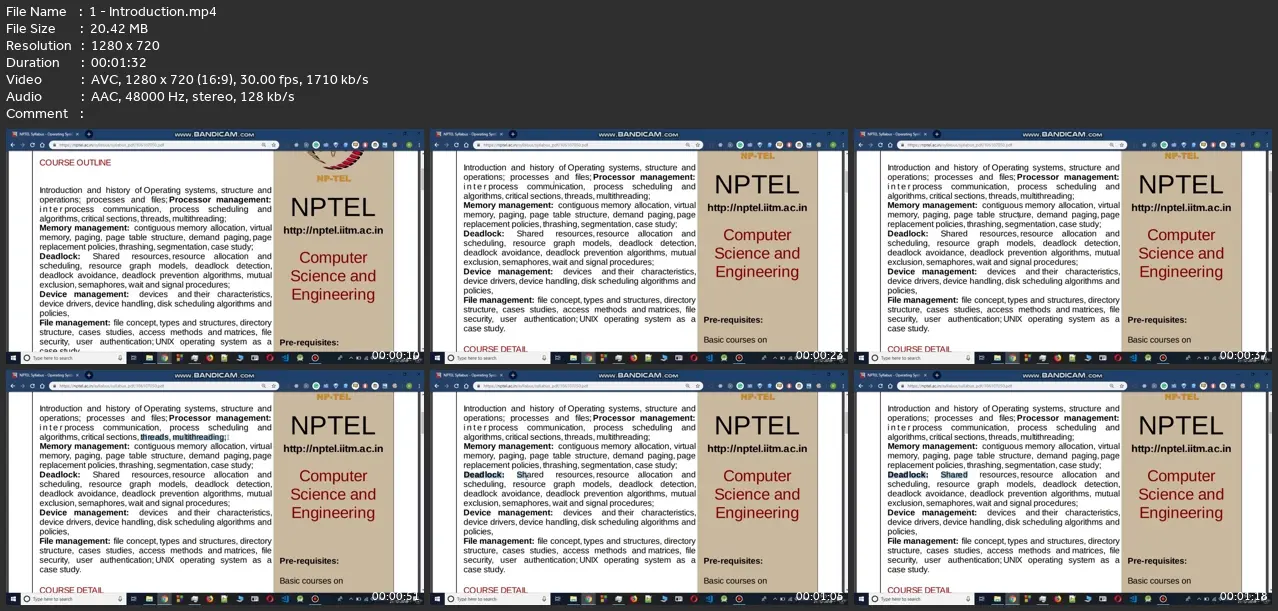Open File Explorer from taskbar in 00:00:23 frame

coord(574,357)
